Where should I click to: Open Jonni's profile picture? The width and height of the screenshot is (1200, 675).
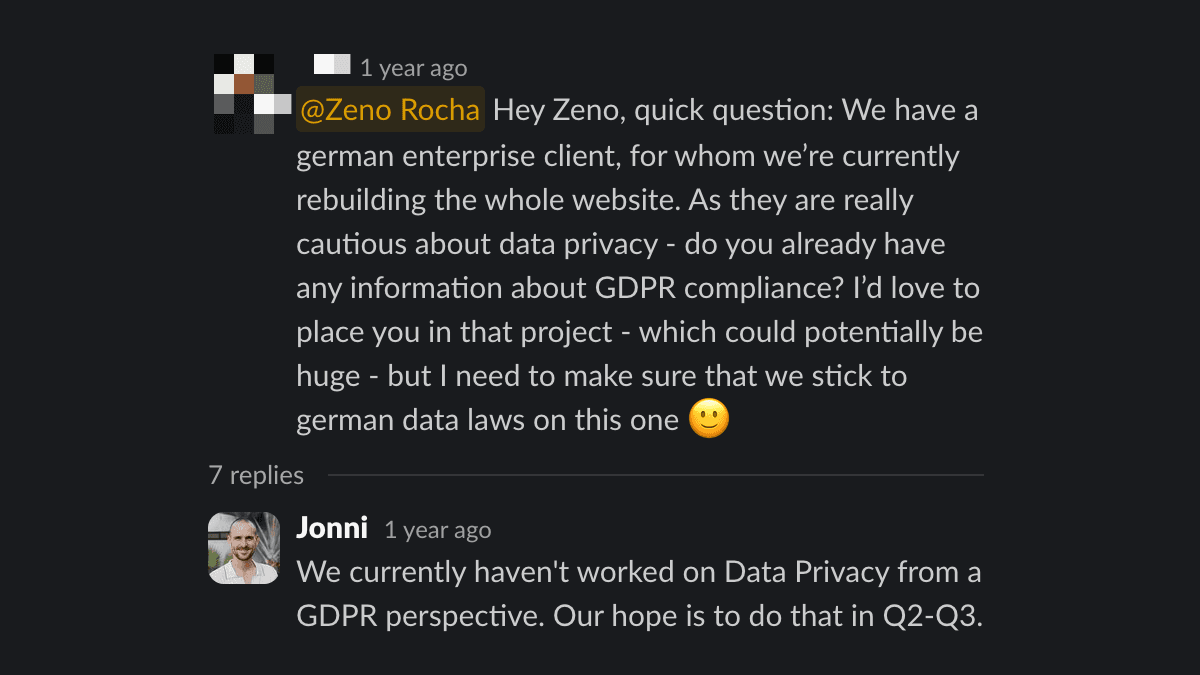click(244, 548)
